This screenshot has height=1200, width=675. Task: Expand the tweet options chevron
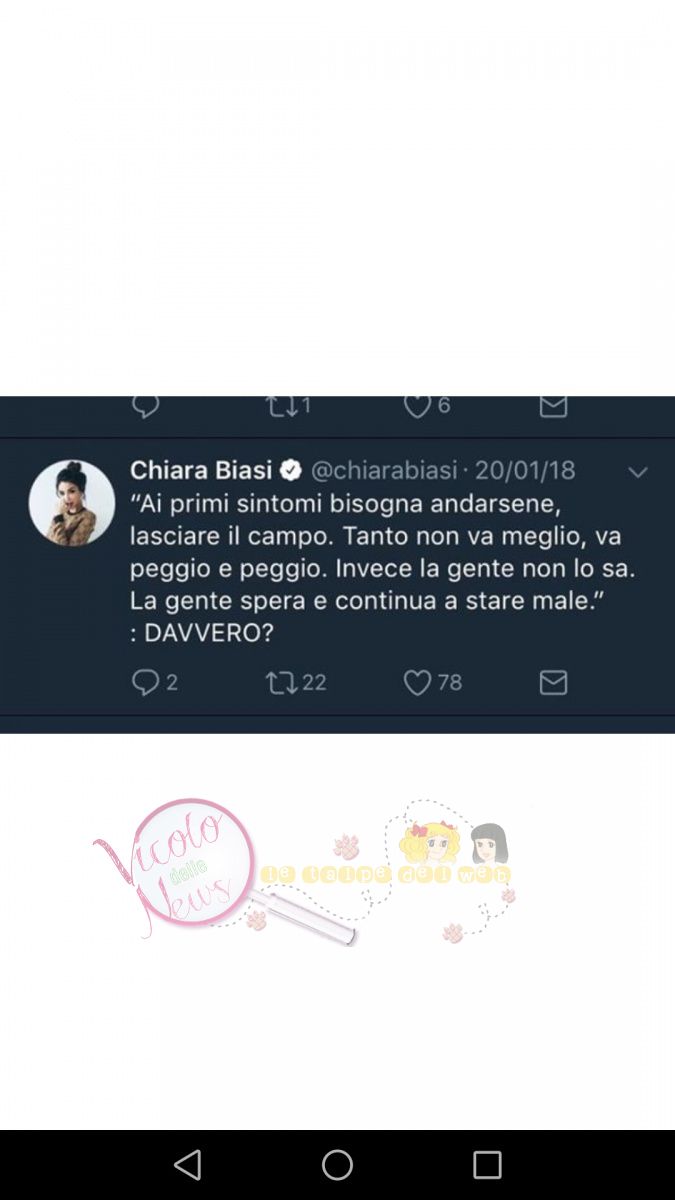point(637,472)
